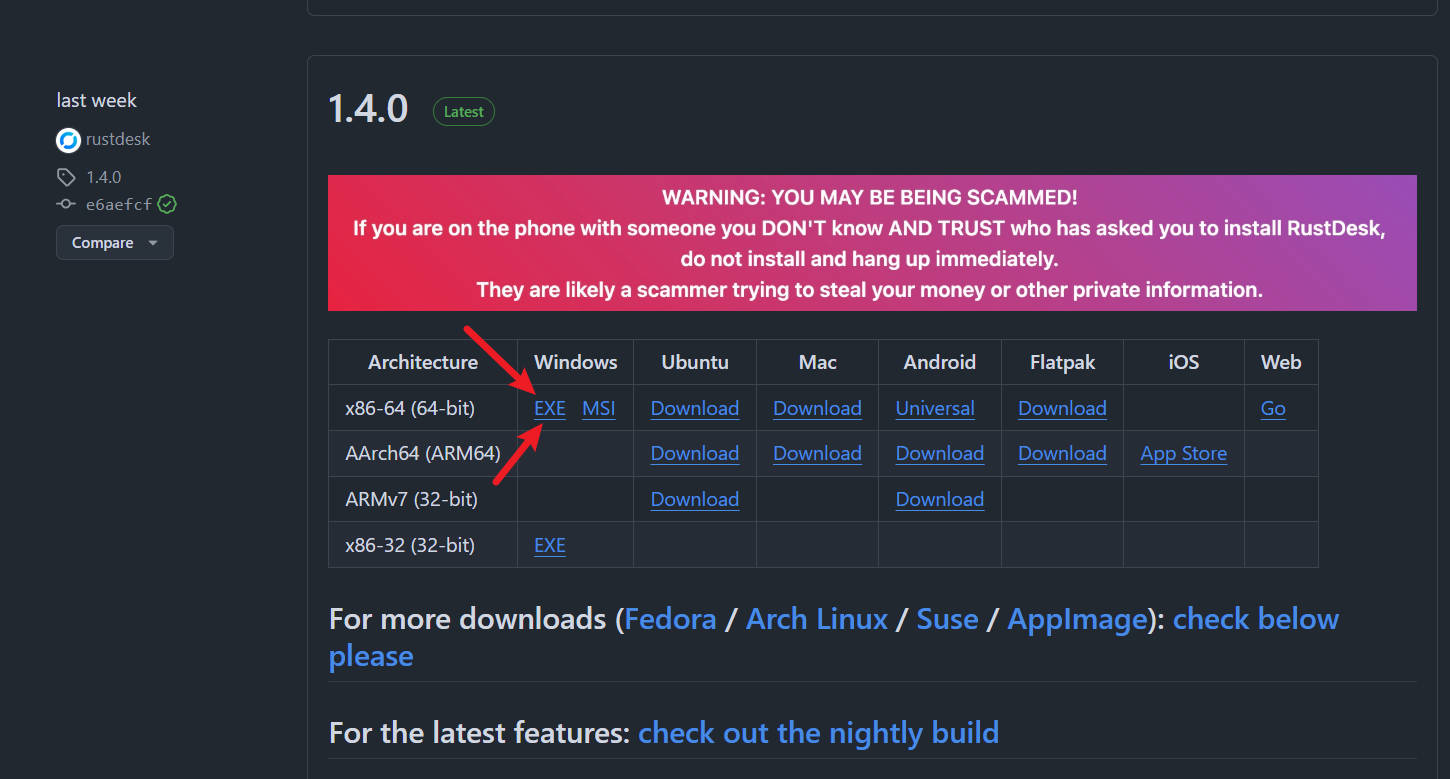1450x779 pixels.
Task: Download Windows x86-64 EXE
Action: [550, 408]
